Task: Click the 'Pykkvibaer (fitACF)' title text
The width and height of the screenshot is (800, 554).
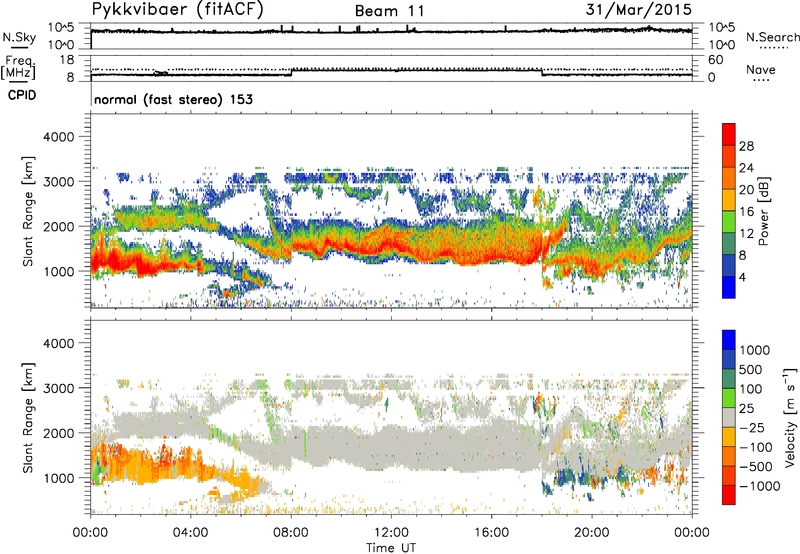Action: [177, 10]
